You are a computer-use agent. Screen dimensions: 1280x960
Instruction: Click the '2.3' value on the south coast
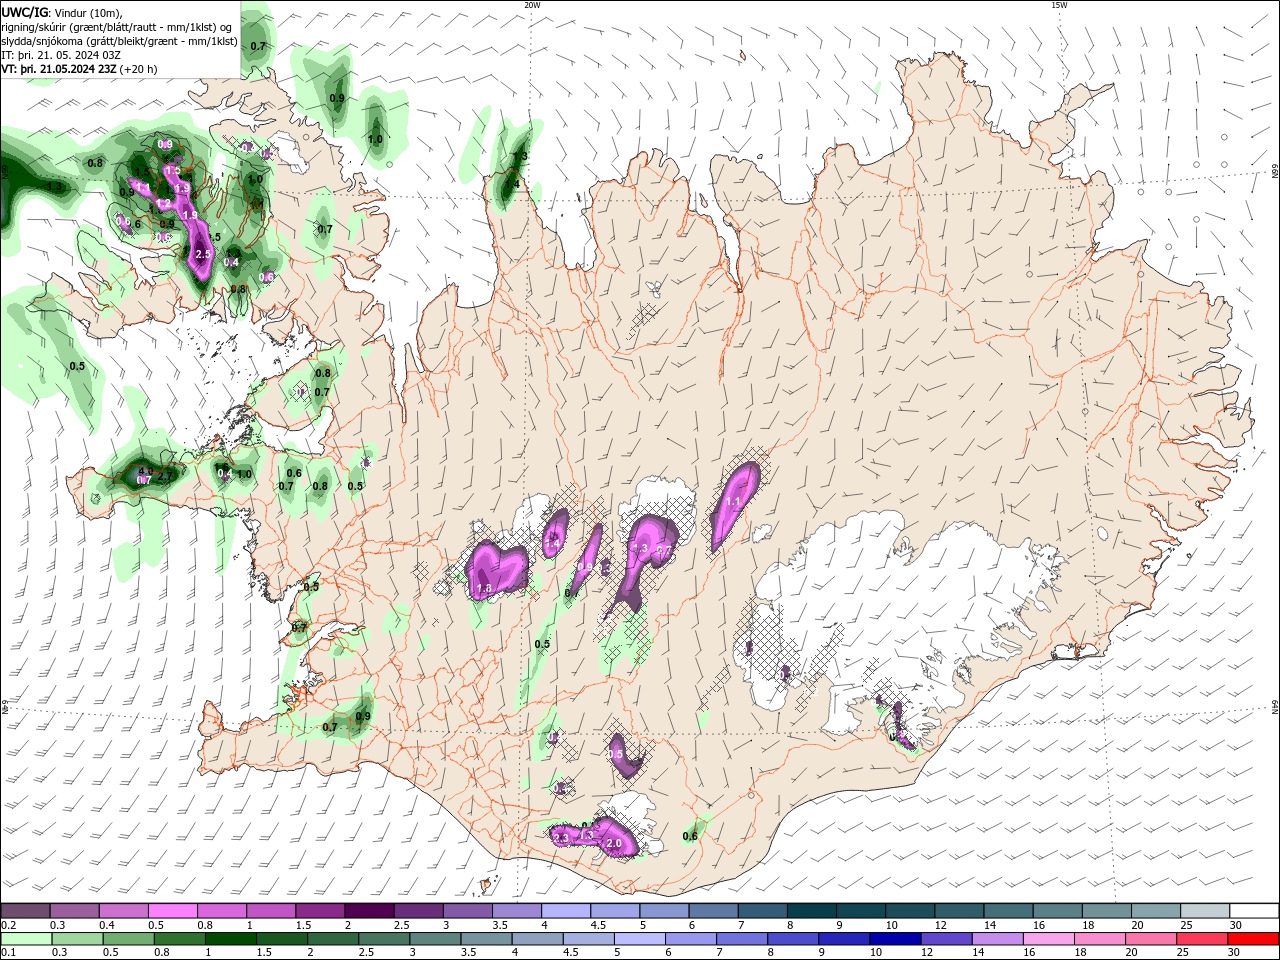click(x=561, y=838)
